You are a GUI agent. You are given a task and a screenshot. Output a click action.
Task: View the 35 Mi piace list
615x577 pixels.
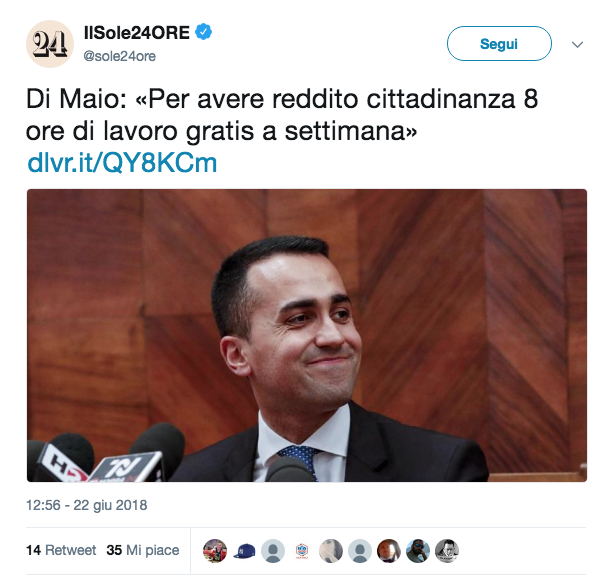pos(143,550)
